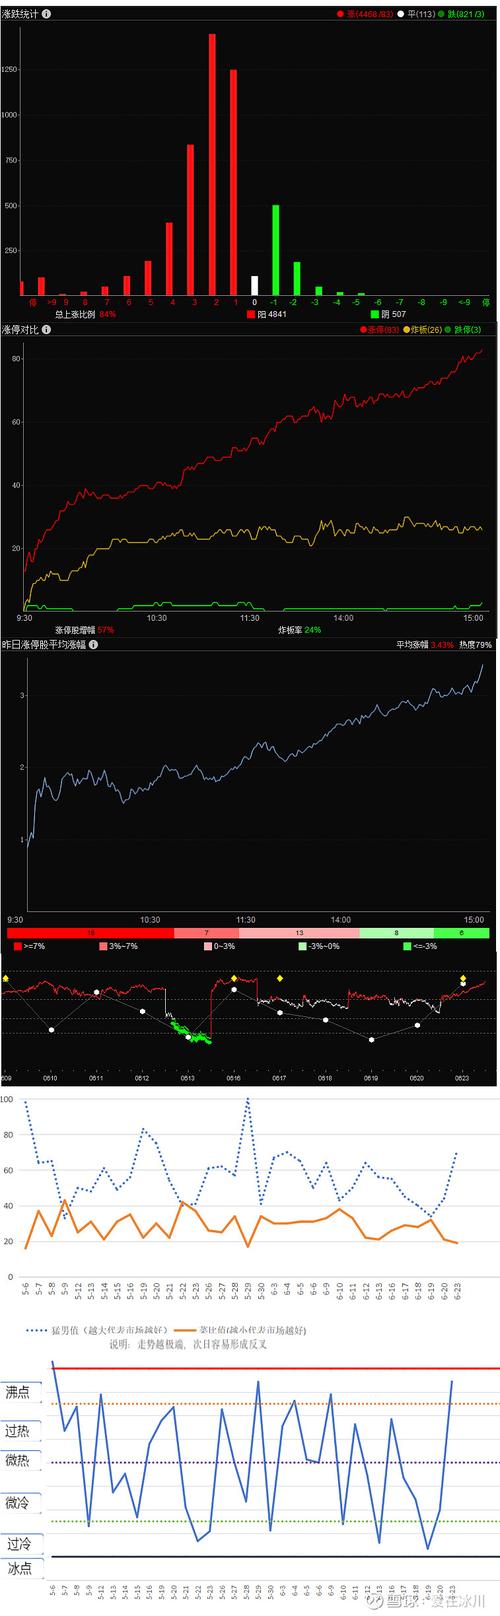Select the green bar at -1
The height and width of the screenshot is (1616, 500).
coord(276,250)
